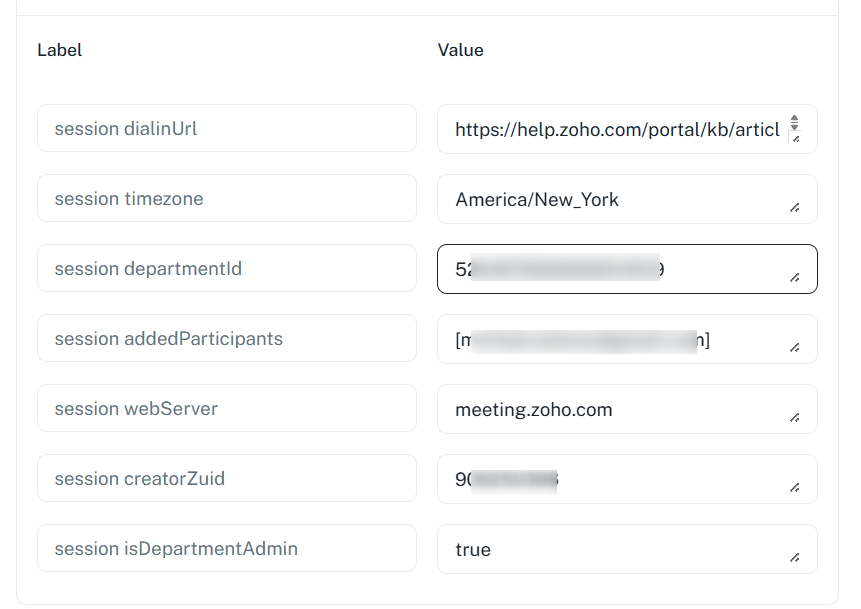Click the session isDepartmentAdmin label field
The image size is (861, 609).
(226, 549)
